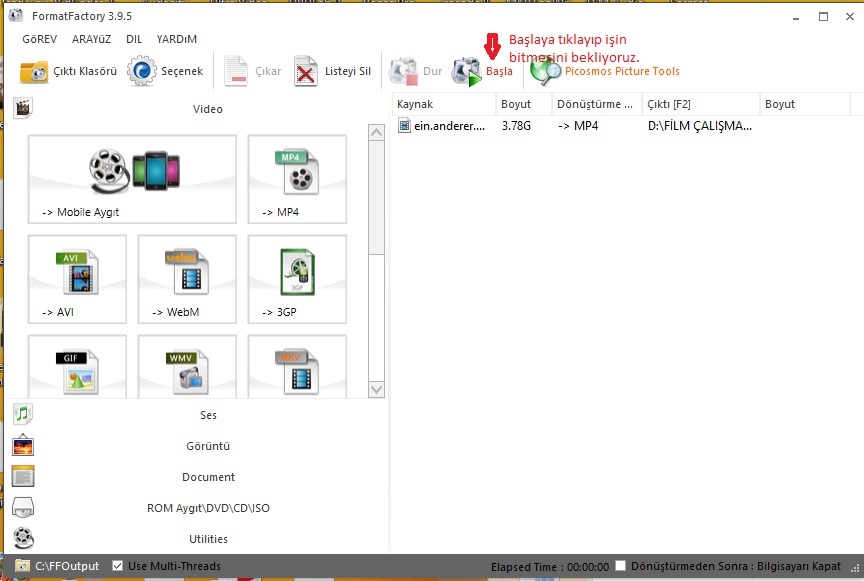Click the Dur stop icon

click(x=403, y=72)
